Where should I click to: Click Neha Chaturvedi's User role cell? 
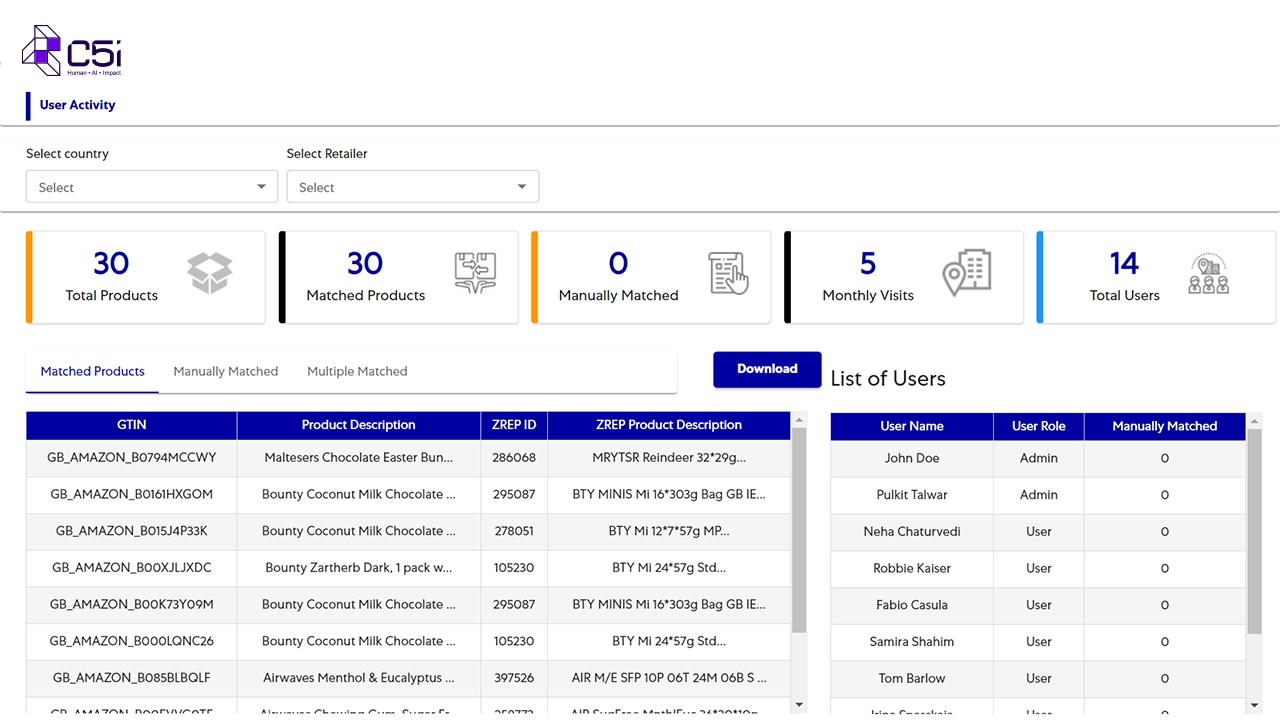(1039, 532)
